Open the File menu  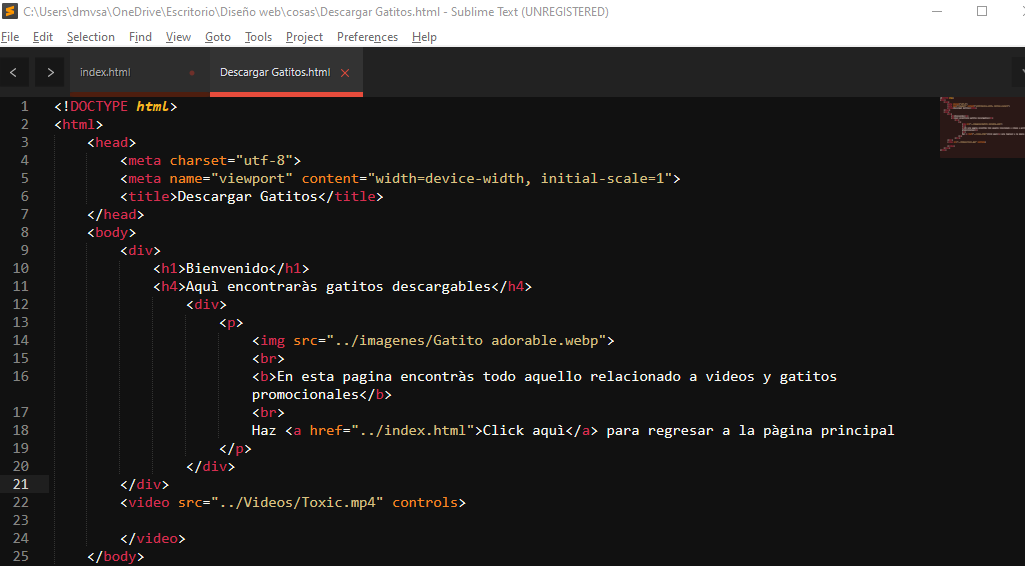10,37
